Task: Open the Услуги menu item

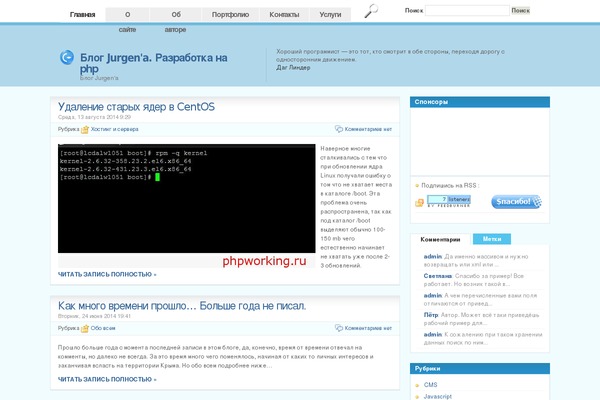Action: tap(330, 15)
